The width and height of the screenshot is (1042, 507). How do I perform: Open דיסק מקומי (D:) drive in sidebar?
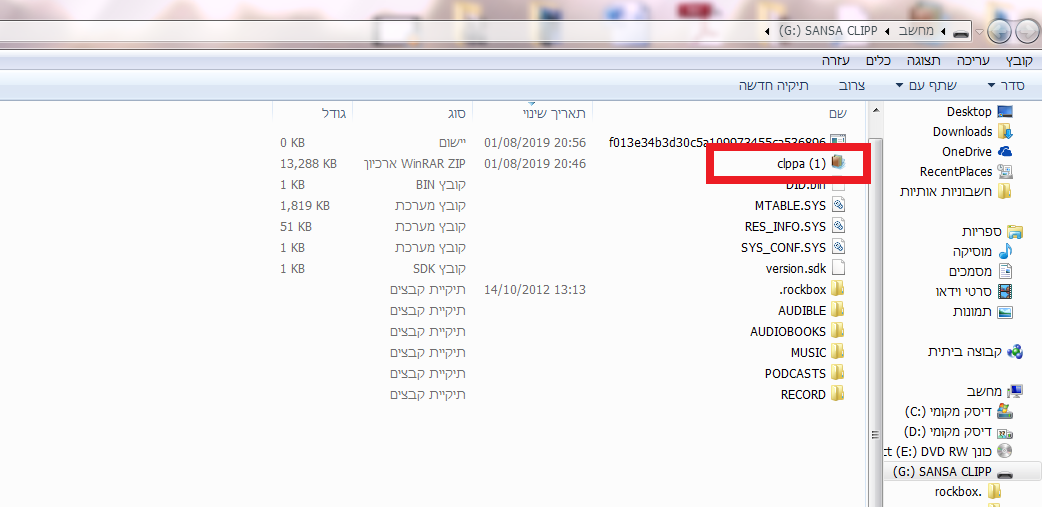click(x=959, y=431)
